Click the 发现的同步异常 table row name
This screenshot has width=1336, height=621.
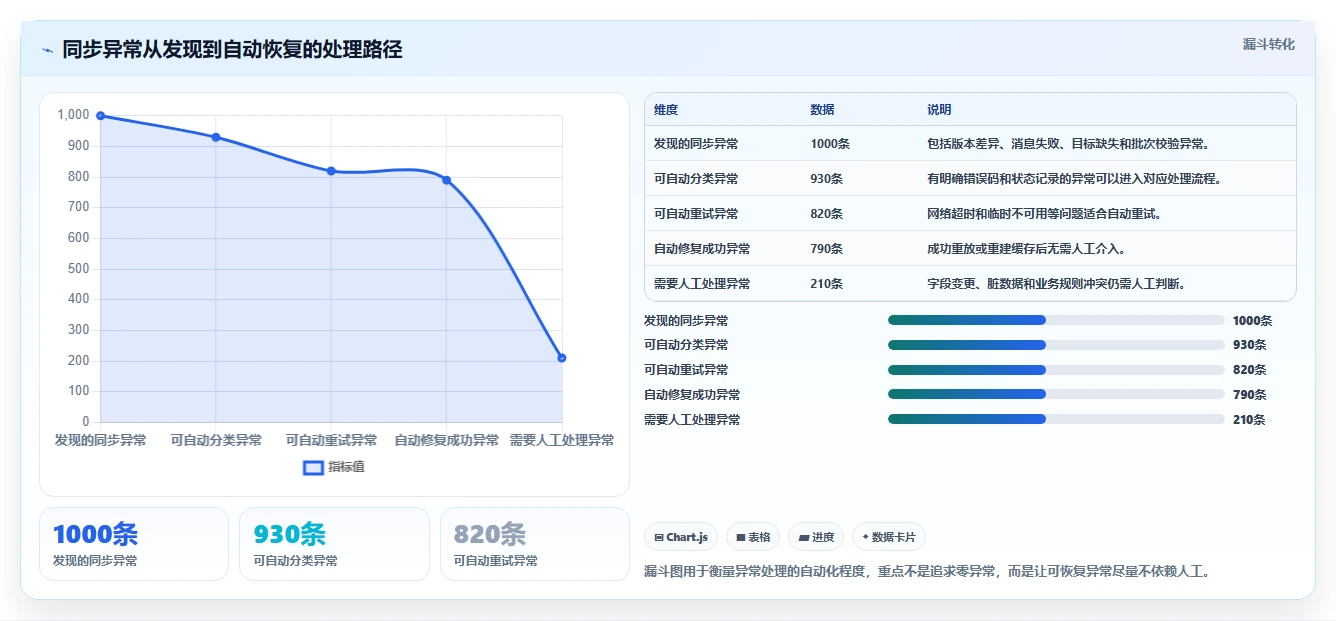(x=696, y=144)
